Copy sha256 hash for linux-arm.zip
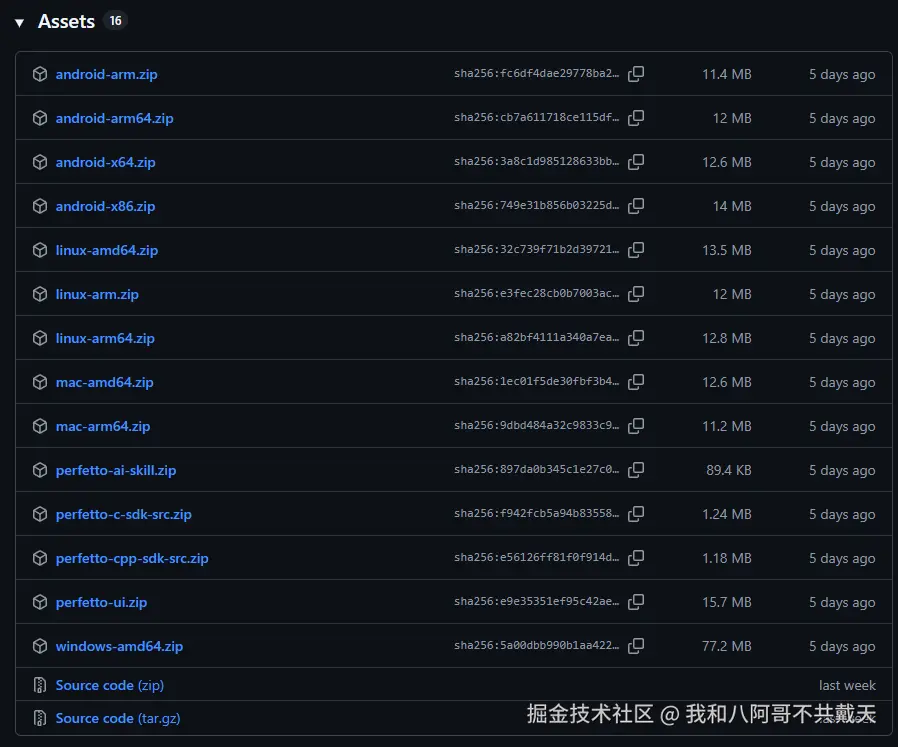Image resolution: width=898 pixels, height=747 pixels. [636, 294]
